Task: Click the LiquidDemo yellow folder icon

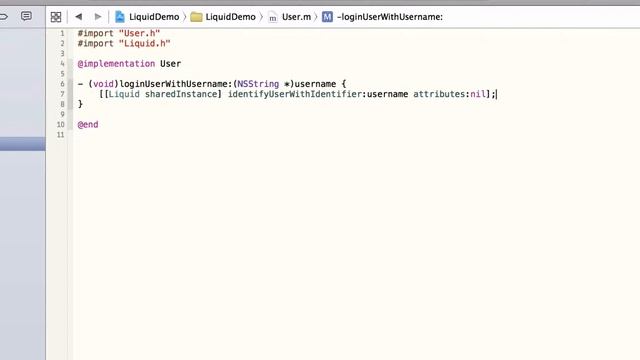Action: click(196, 17)
